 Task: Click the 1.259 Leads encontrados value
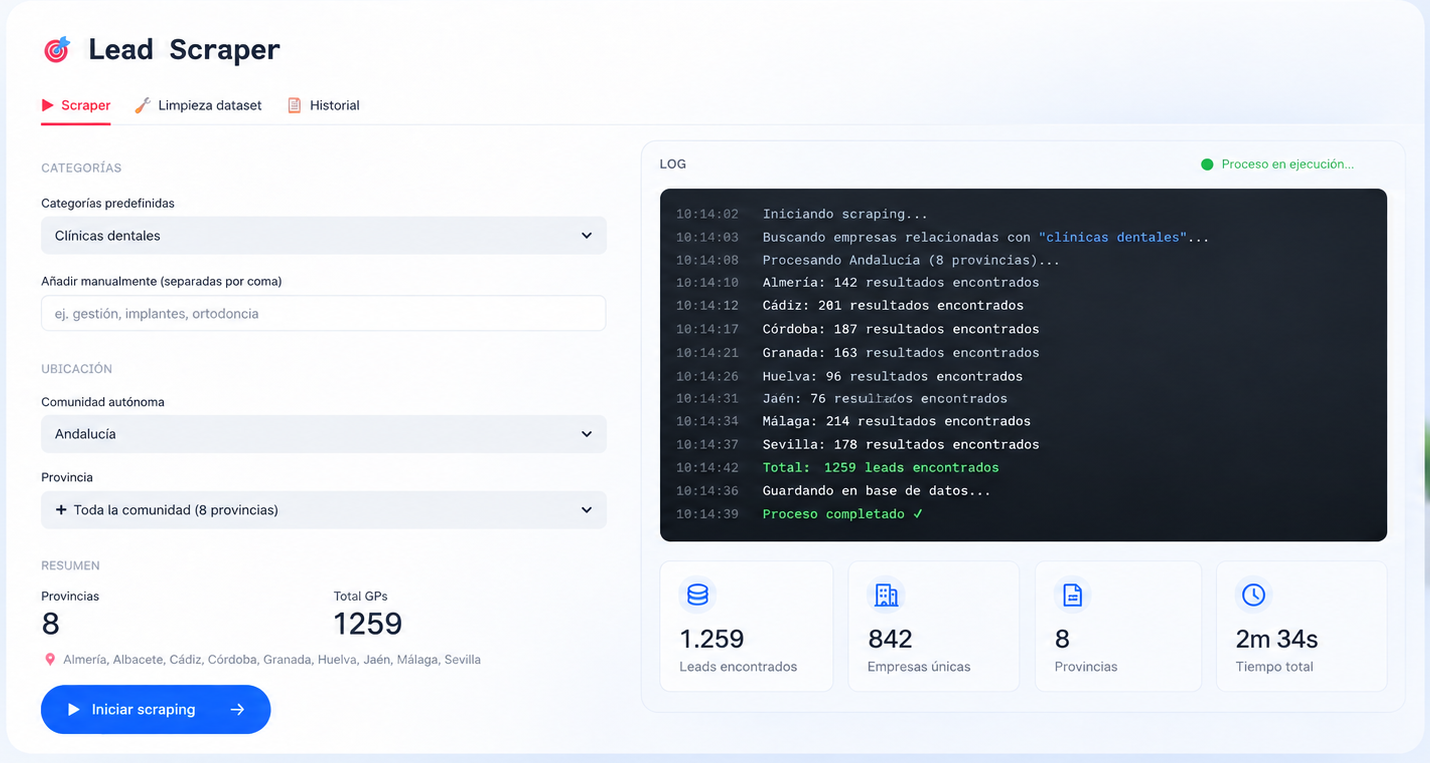(x=712, y=639)
